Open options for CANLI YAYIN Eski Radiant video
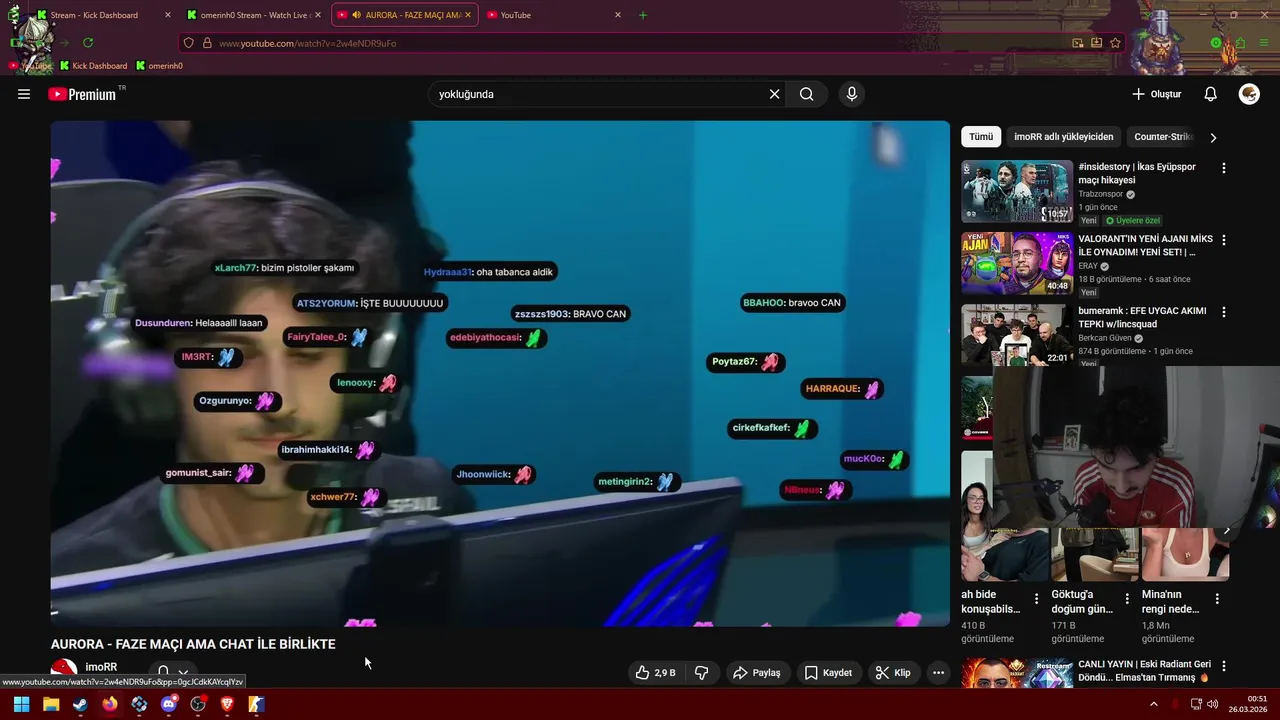This screenshot has width=1280, height=720. pyautogui.click(x=1223, y=666)
